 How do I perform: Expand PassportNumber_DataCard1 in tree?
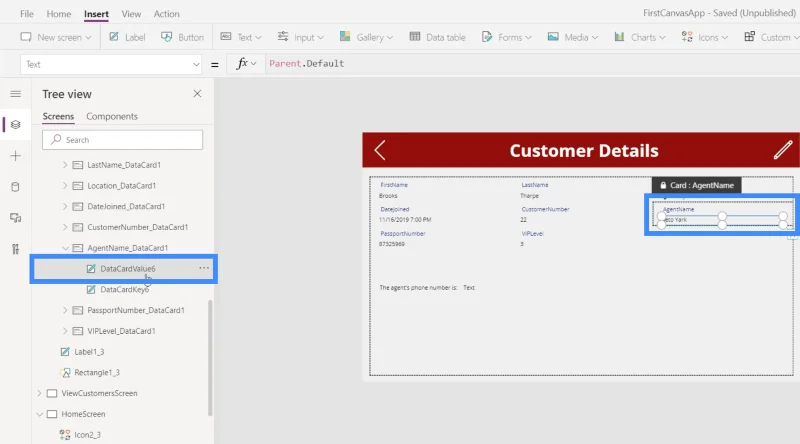click(65, 310)
